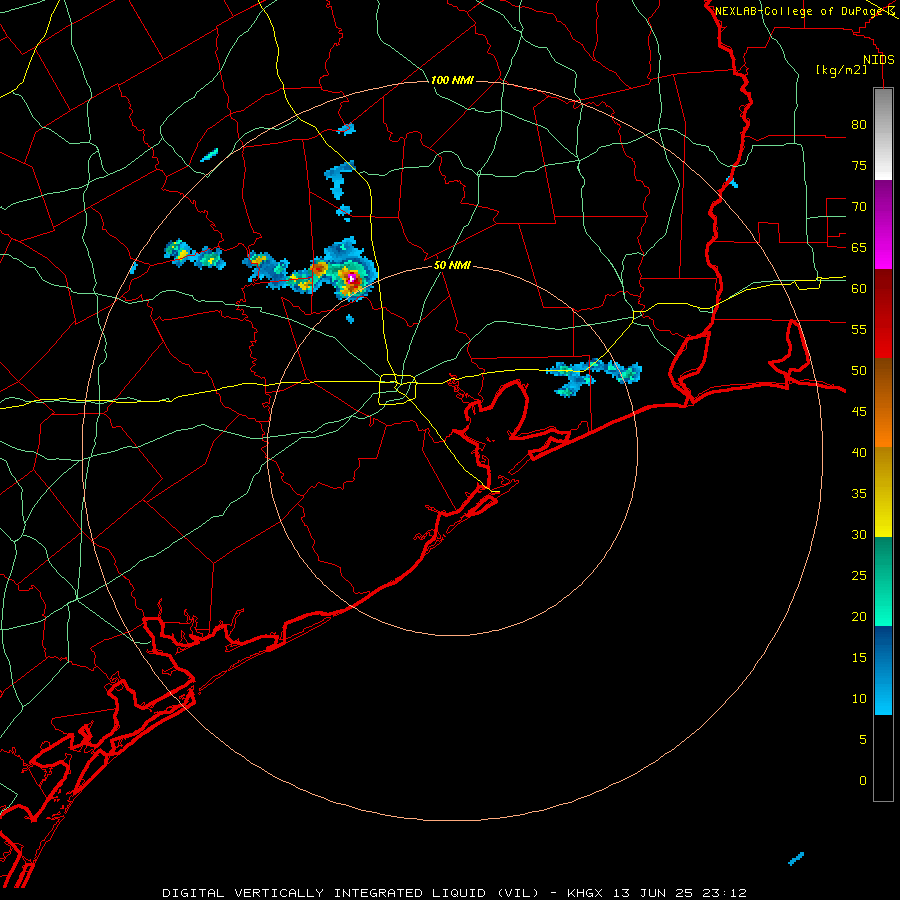Pick the blue segment of the color bar
This screenshot has height=900, width=900.
pyautogui.click(x=883, y=670)
